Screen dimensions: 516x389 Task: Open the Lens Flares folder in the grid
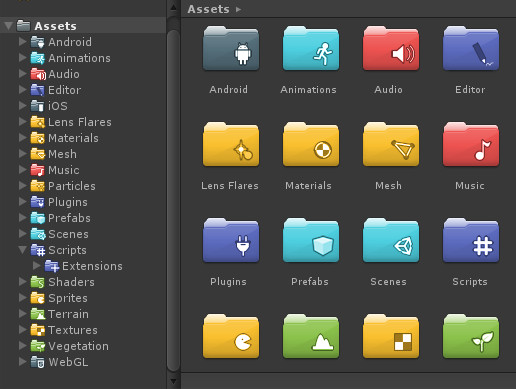pos(231,145)
